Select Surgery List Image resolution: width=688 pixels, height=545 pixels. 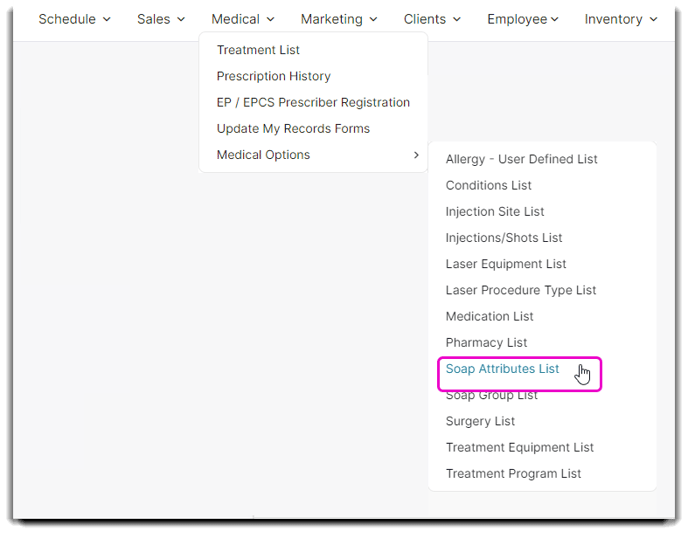480,421
